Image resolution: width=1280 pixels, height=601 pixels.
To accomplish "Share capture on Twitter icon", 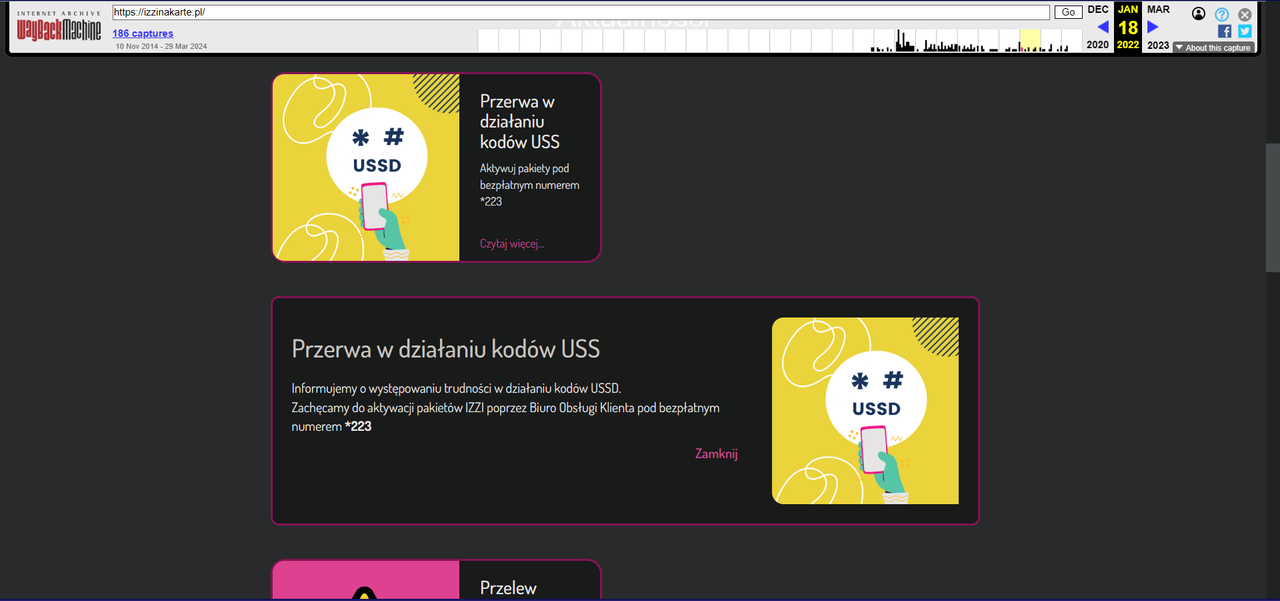I will [1245, 31].
